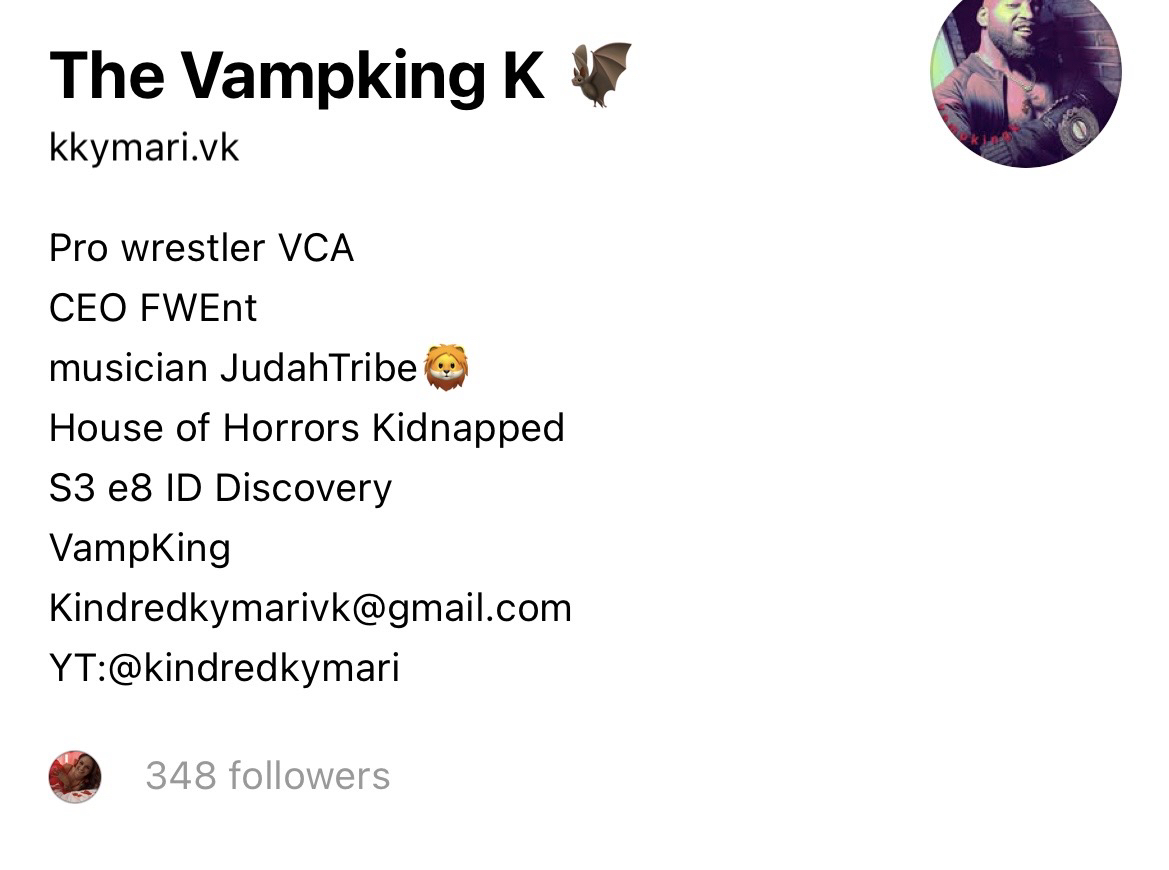
Task: Tap the word "Kidnapped" in bio
Action: pyautogui.click(x=468, y=429)
